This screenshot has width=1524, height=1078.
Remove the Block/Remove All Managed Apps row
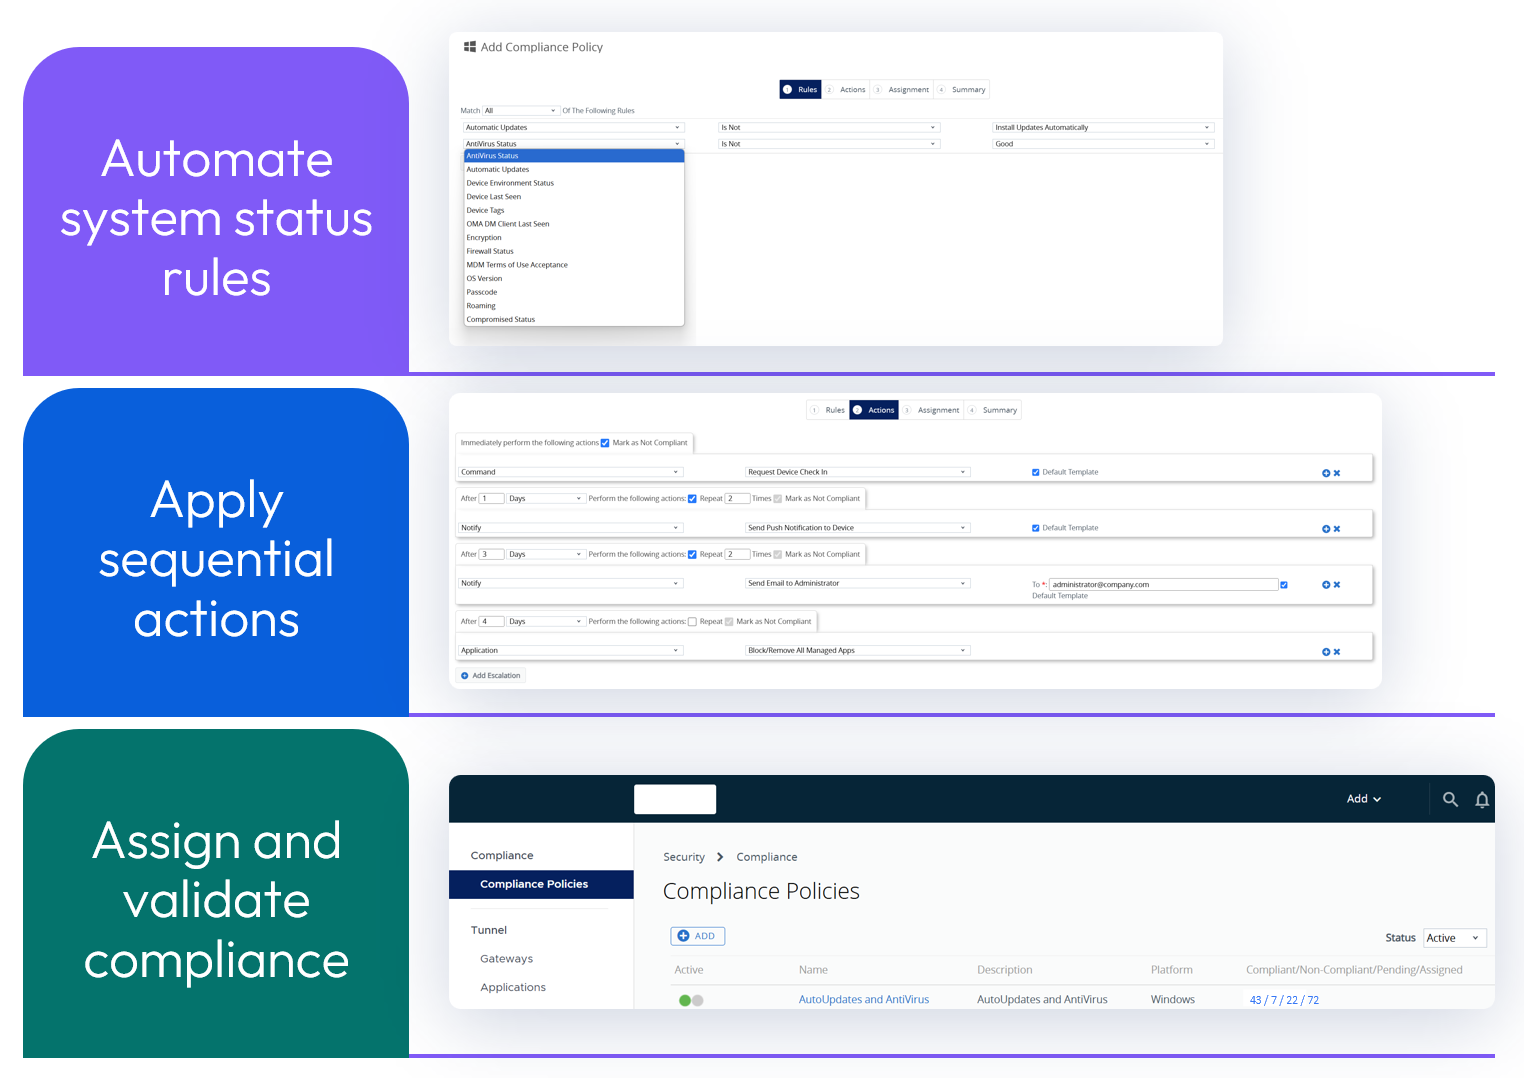(1337, 652)
